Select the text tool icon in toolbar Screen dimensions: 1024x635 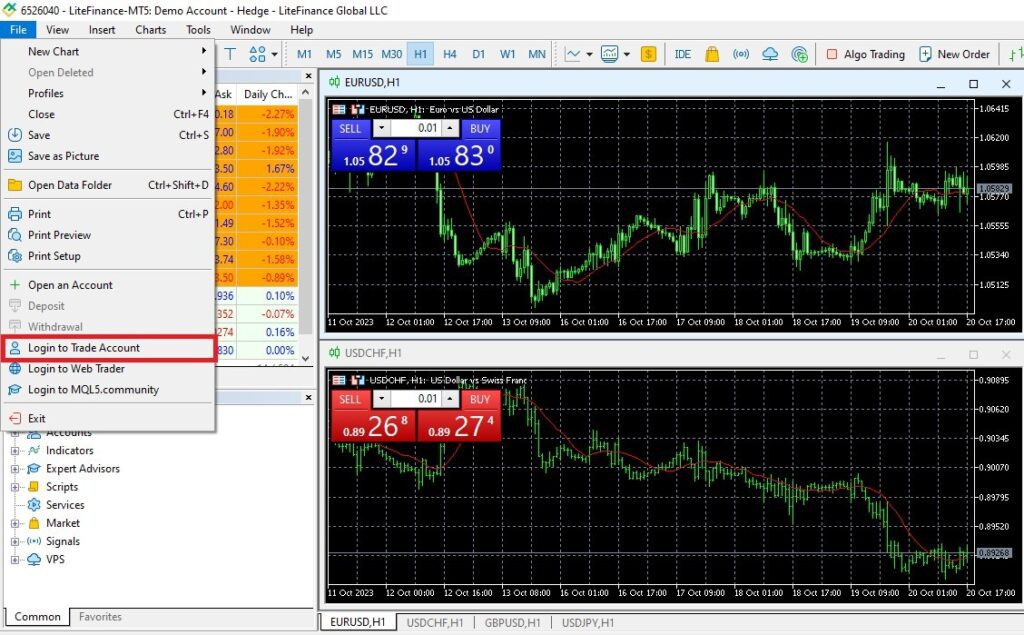coord(231,54)
